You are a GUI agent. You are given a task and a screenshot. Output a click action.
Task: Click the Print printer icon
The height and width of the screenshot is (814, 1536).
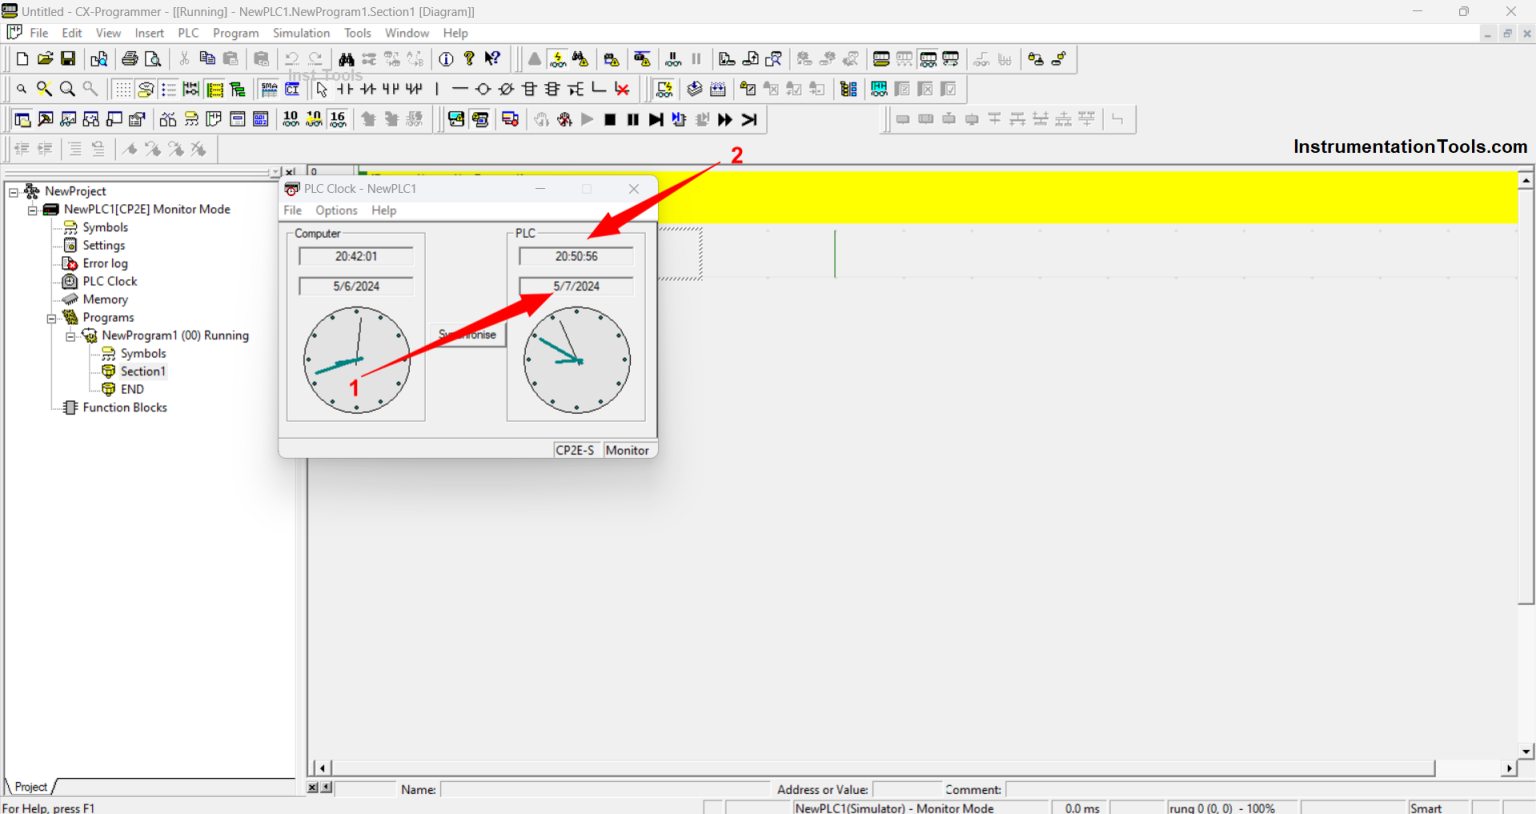pos(129,59)
